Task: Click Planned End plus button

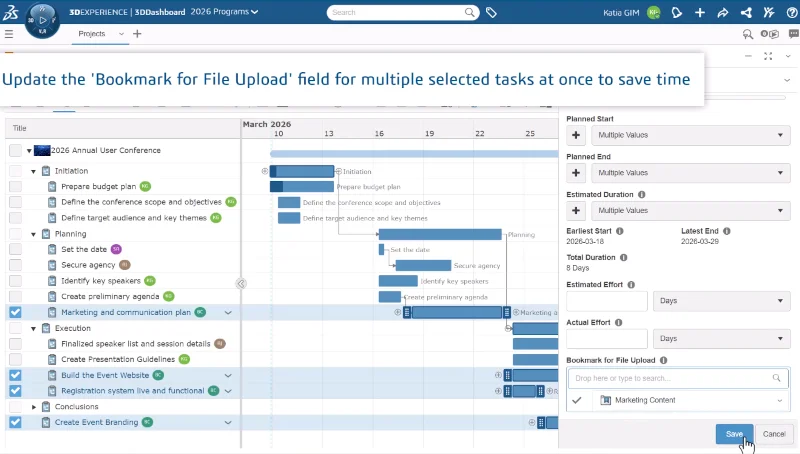Action: pyautogui.click(x=576, y=173)
